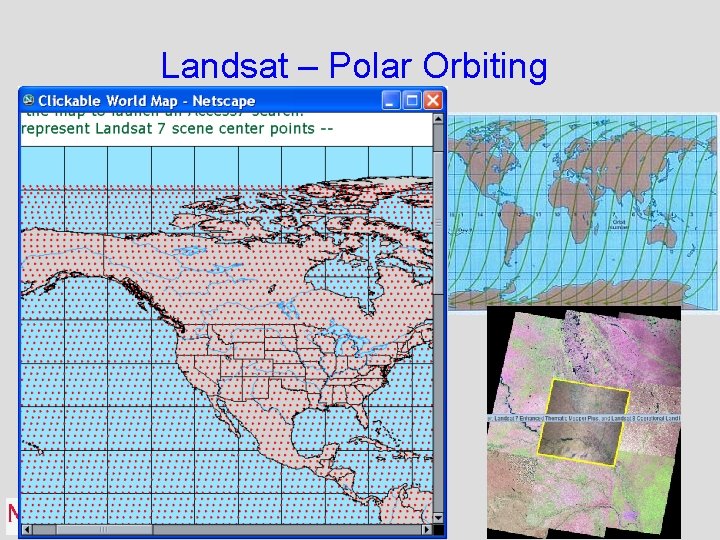Click the horizontal scrollbar right arrow
The image size is (720, 540).
point(427,530)
